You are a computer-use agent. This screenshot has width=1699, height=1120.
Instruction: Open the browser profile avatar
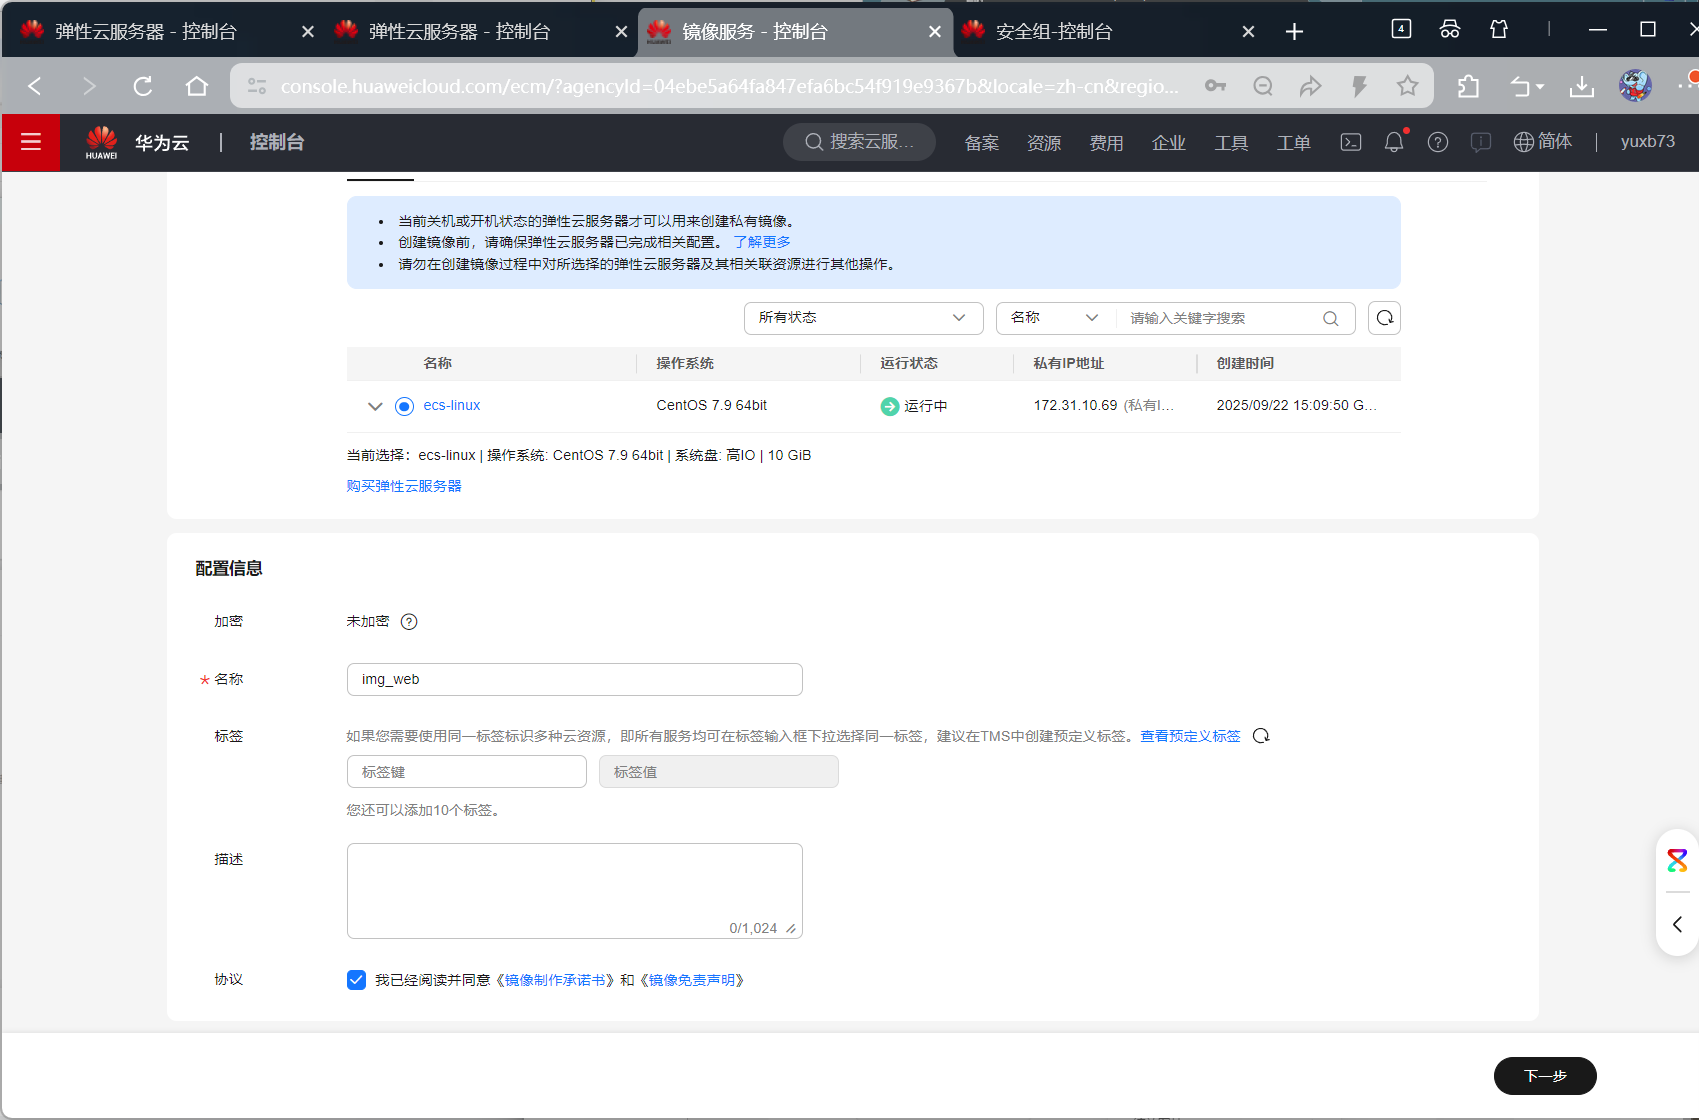[x=1635, y=86]
